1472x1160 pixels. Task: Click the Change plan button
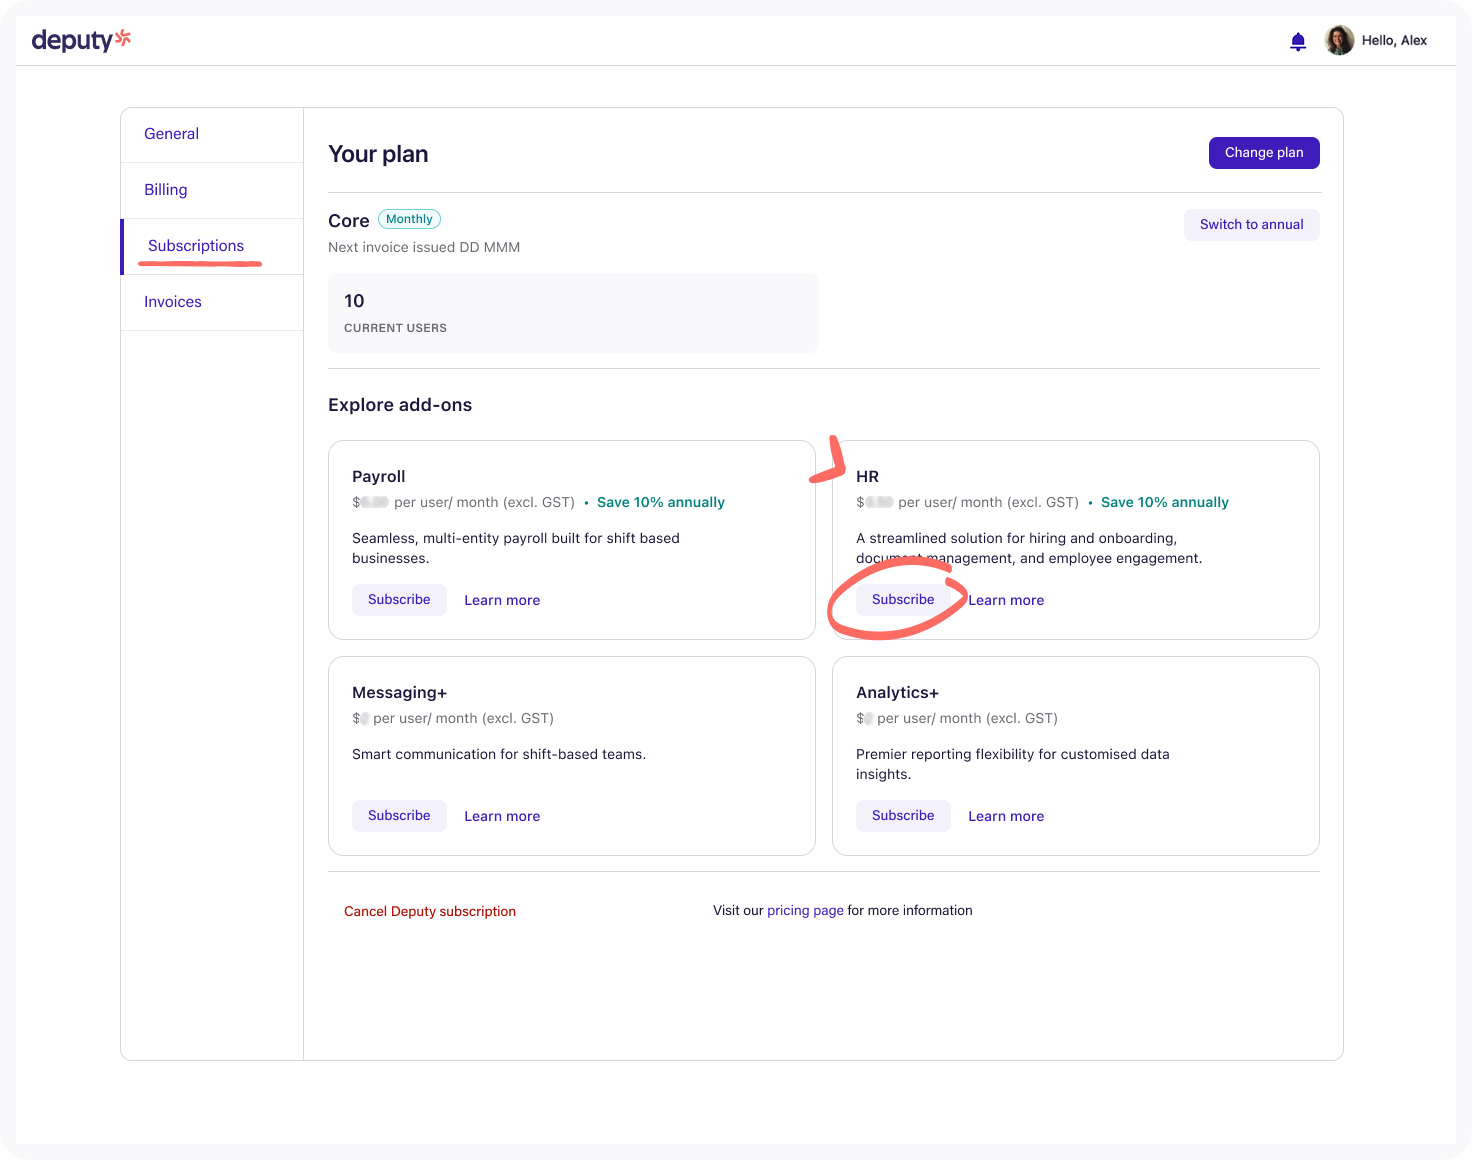coord(1264,153)
